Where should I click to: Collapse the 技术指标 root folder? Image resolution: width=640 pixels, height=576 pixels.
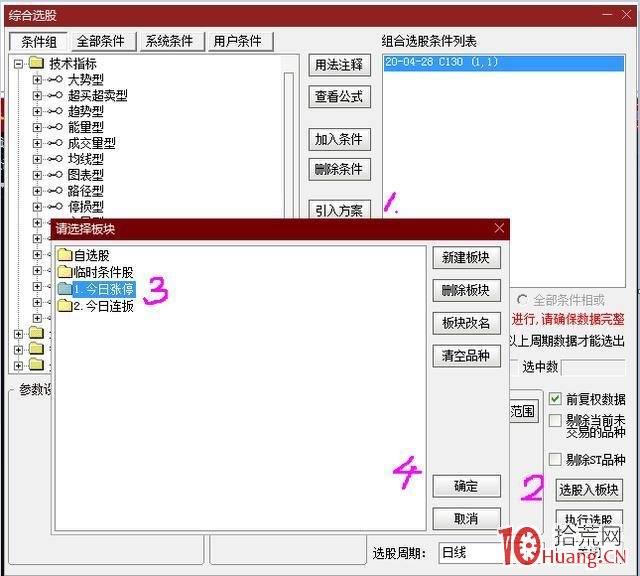click(18, 64)
